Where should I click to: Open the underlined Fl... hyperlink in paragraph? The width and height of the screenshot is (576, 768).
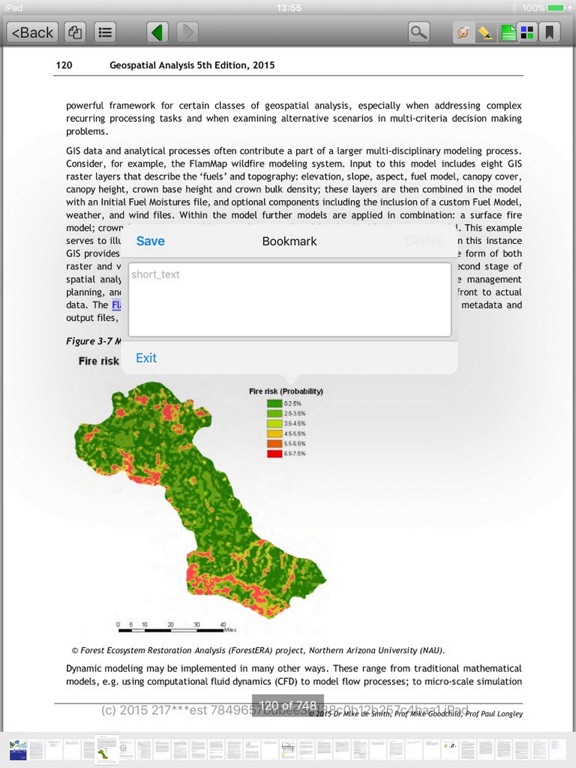pyautogui.click(x=116, y=305)
